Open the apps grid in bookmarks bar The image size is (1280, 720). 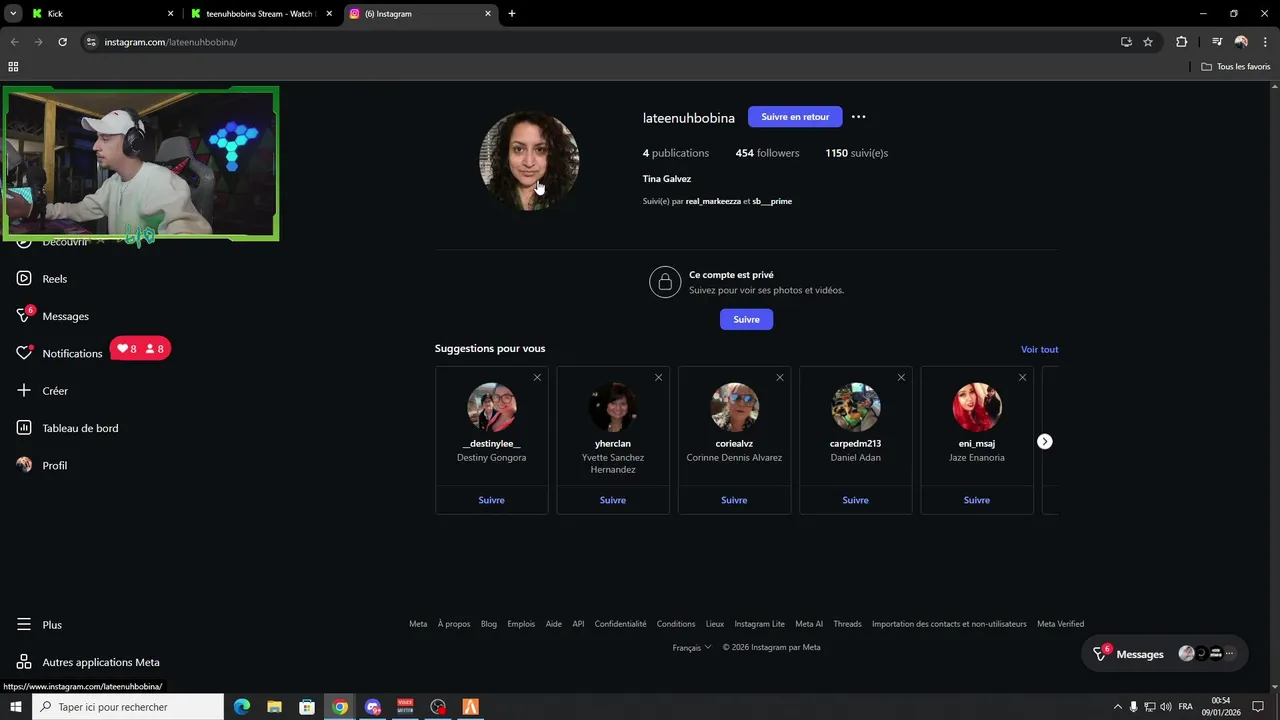click(x=13, y=67)
